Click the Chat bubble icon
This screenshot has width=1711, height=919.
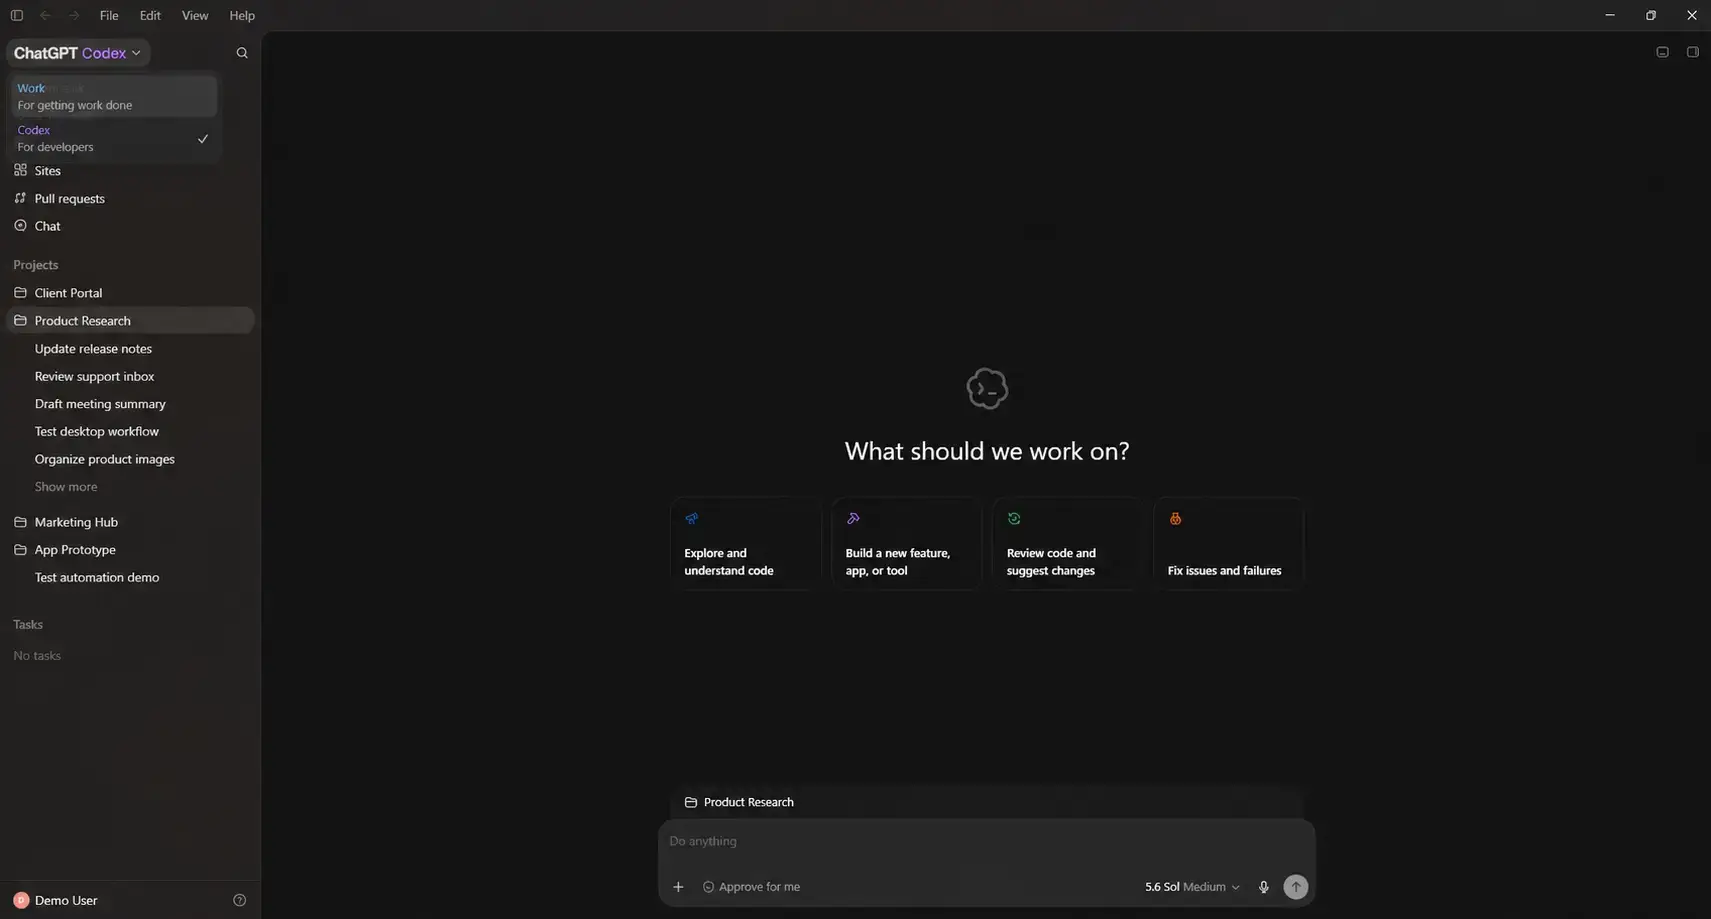pyautogui.click(x=20, y=226)
